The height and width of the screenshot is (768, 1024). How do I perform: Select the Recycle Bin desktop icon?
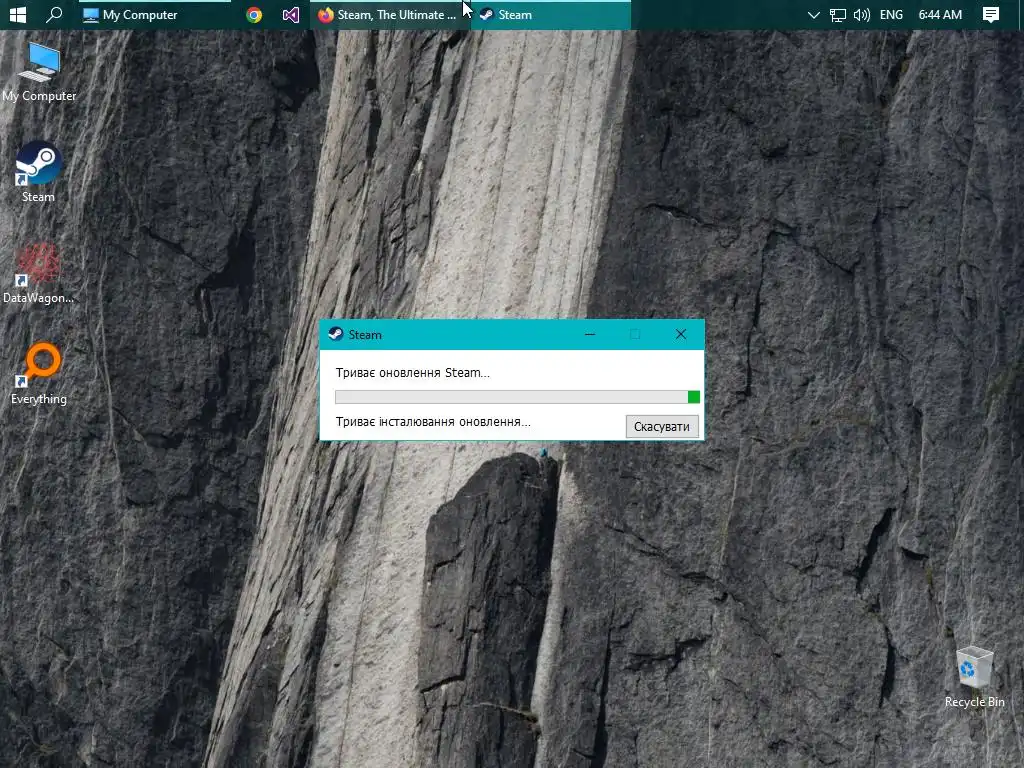point(974,677)
